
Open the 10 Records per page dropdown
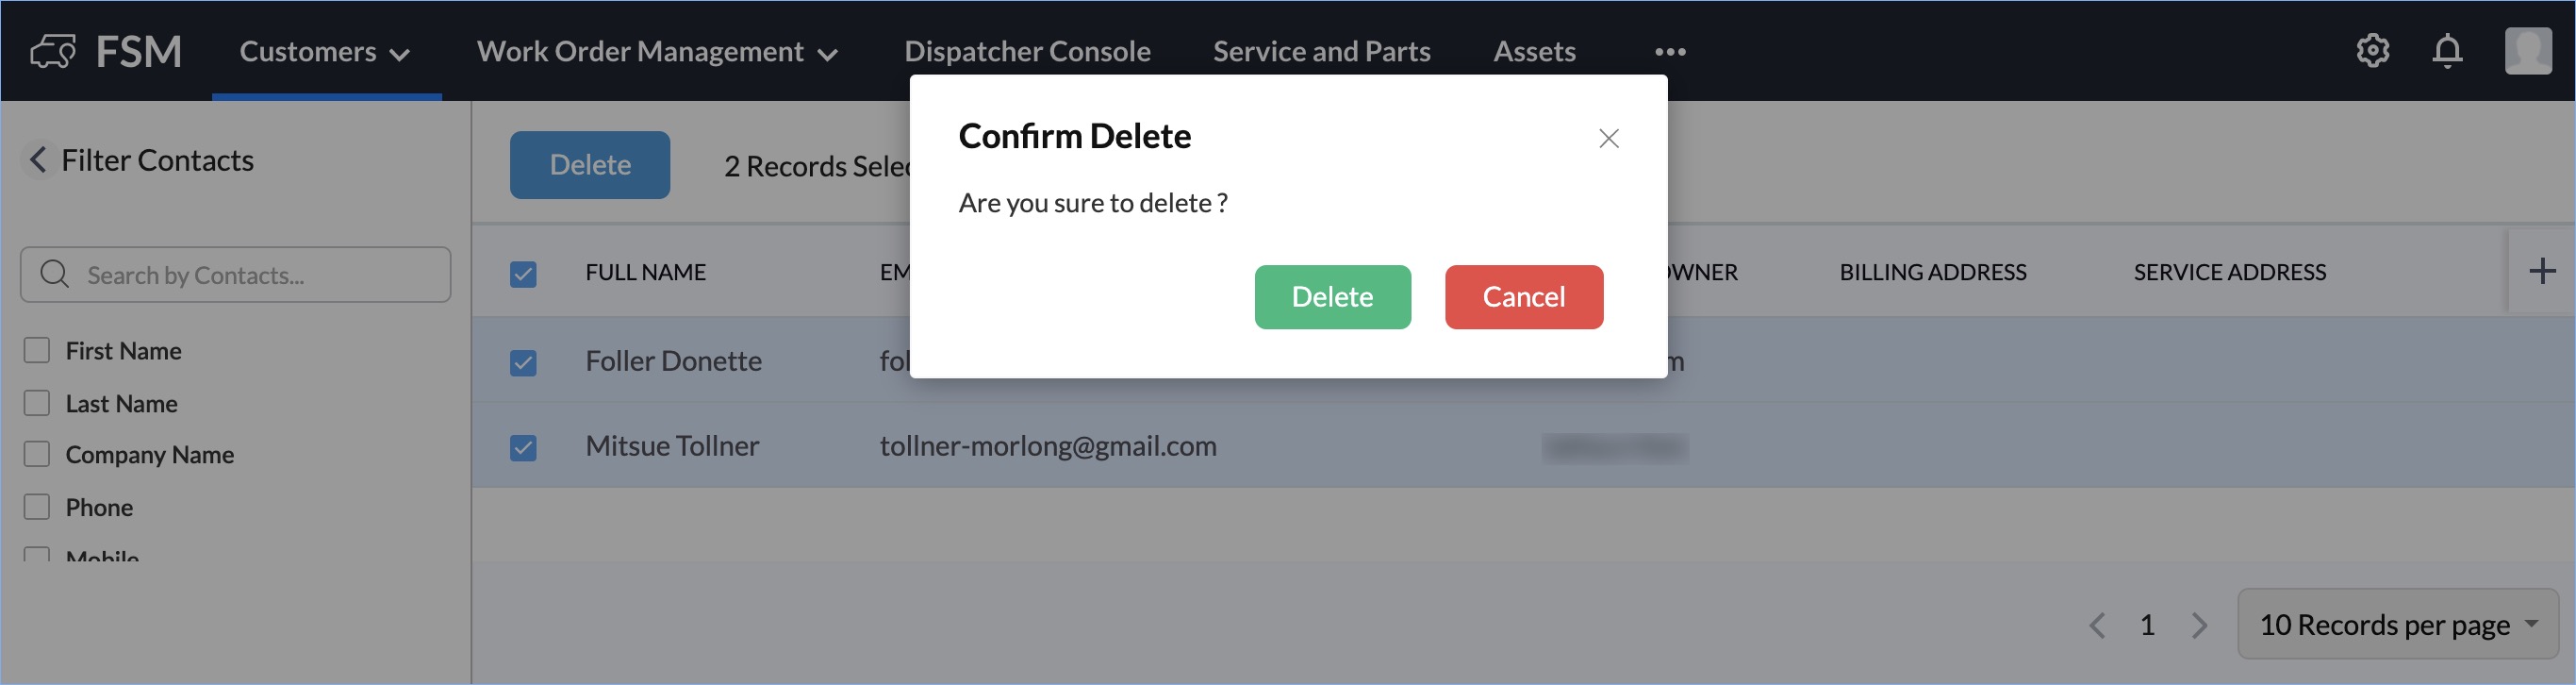pyautogui.click(x=2396, y=625)
